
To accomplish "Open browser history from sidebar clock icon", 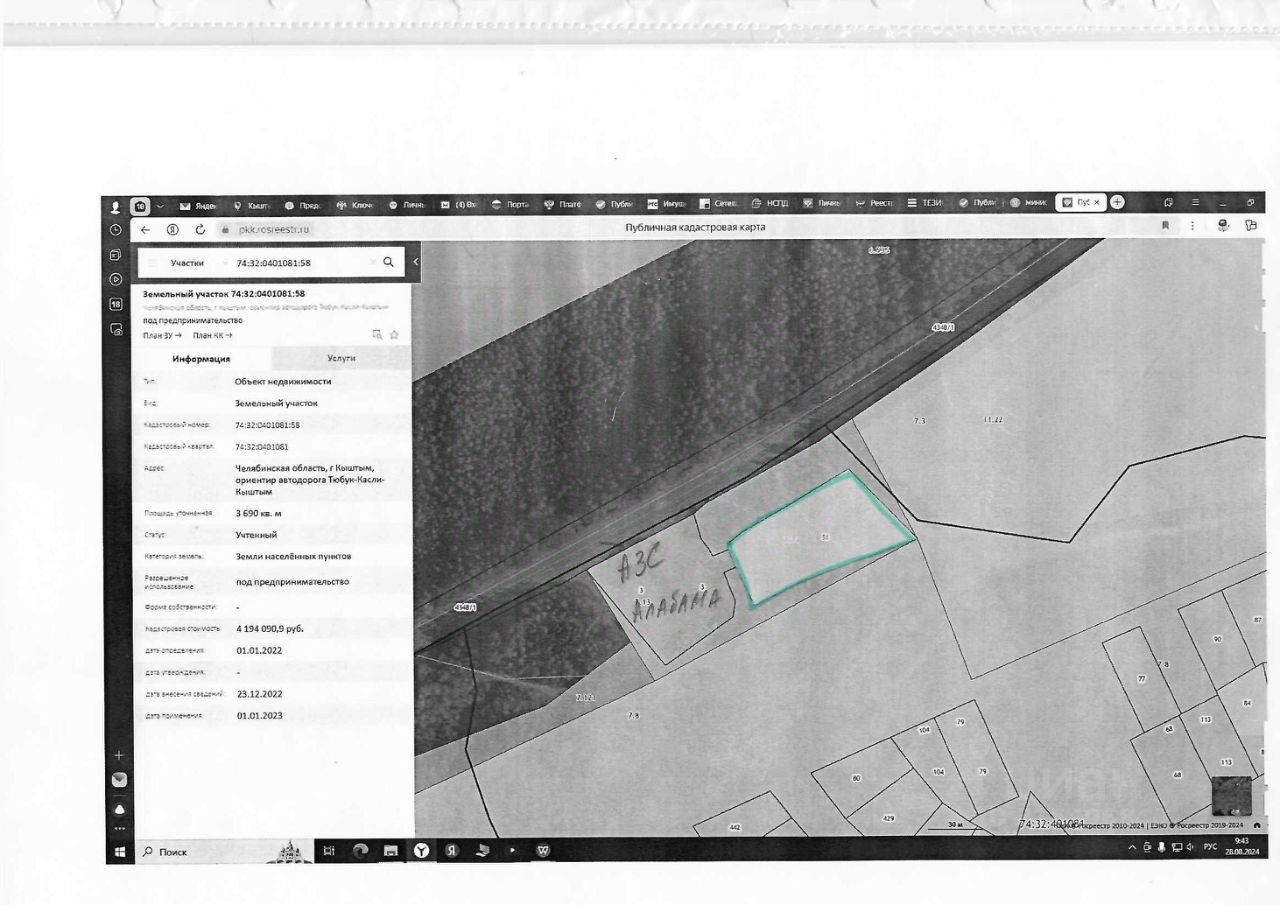I will [116, 229].
